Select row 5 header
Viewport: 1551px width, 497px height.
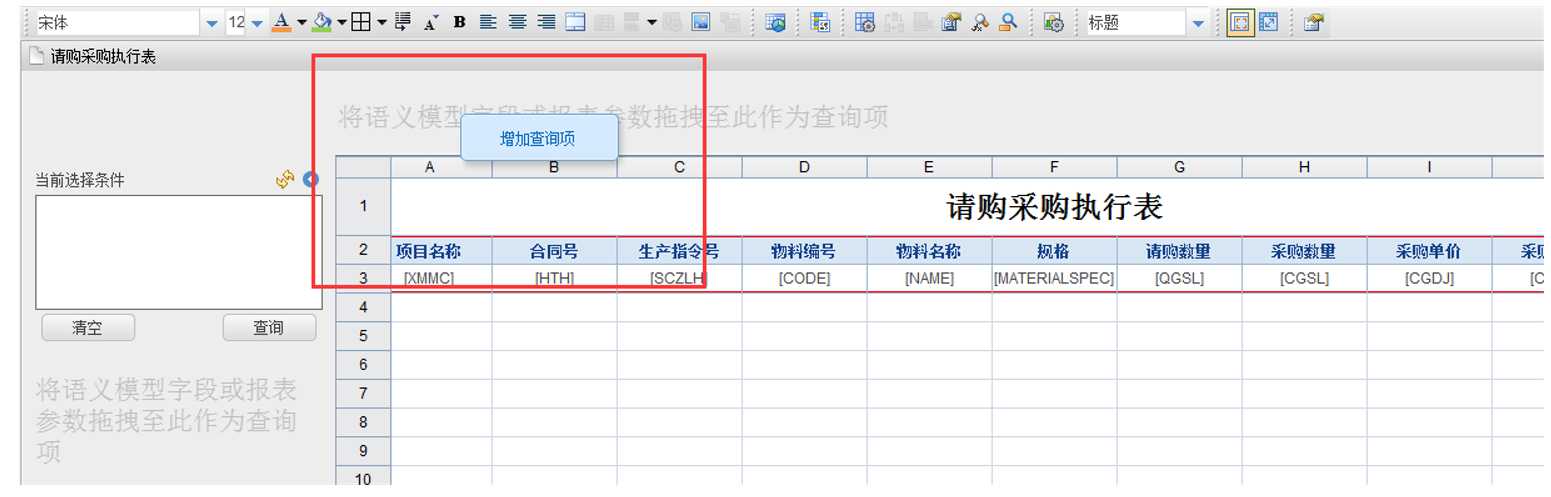point(363,336)
